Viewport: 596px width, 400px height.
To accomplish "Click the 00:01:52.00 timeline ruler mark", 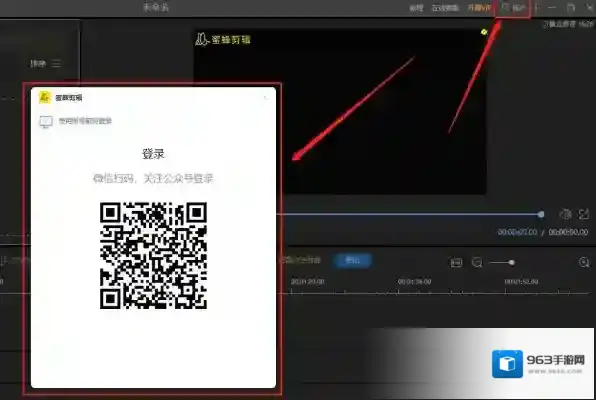I will (521, 282).
